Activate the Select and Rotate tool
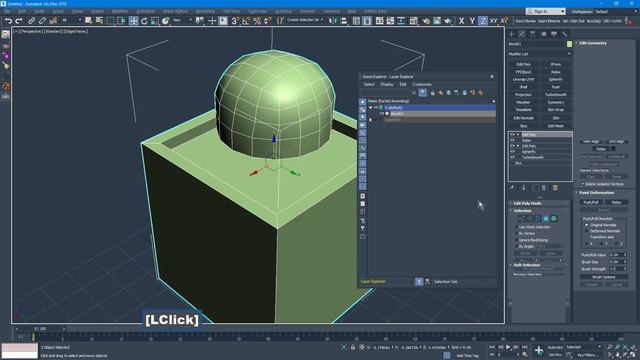640x360 pixels. pos(144,20)
